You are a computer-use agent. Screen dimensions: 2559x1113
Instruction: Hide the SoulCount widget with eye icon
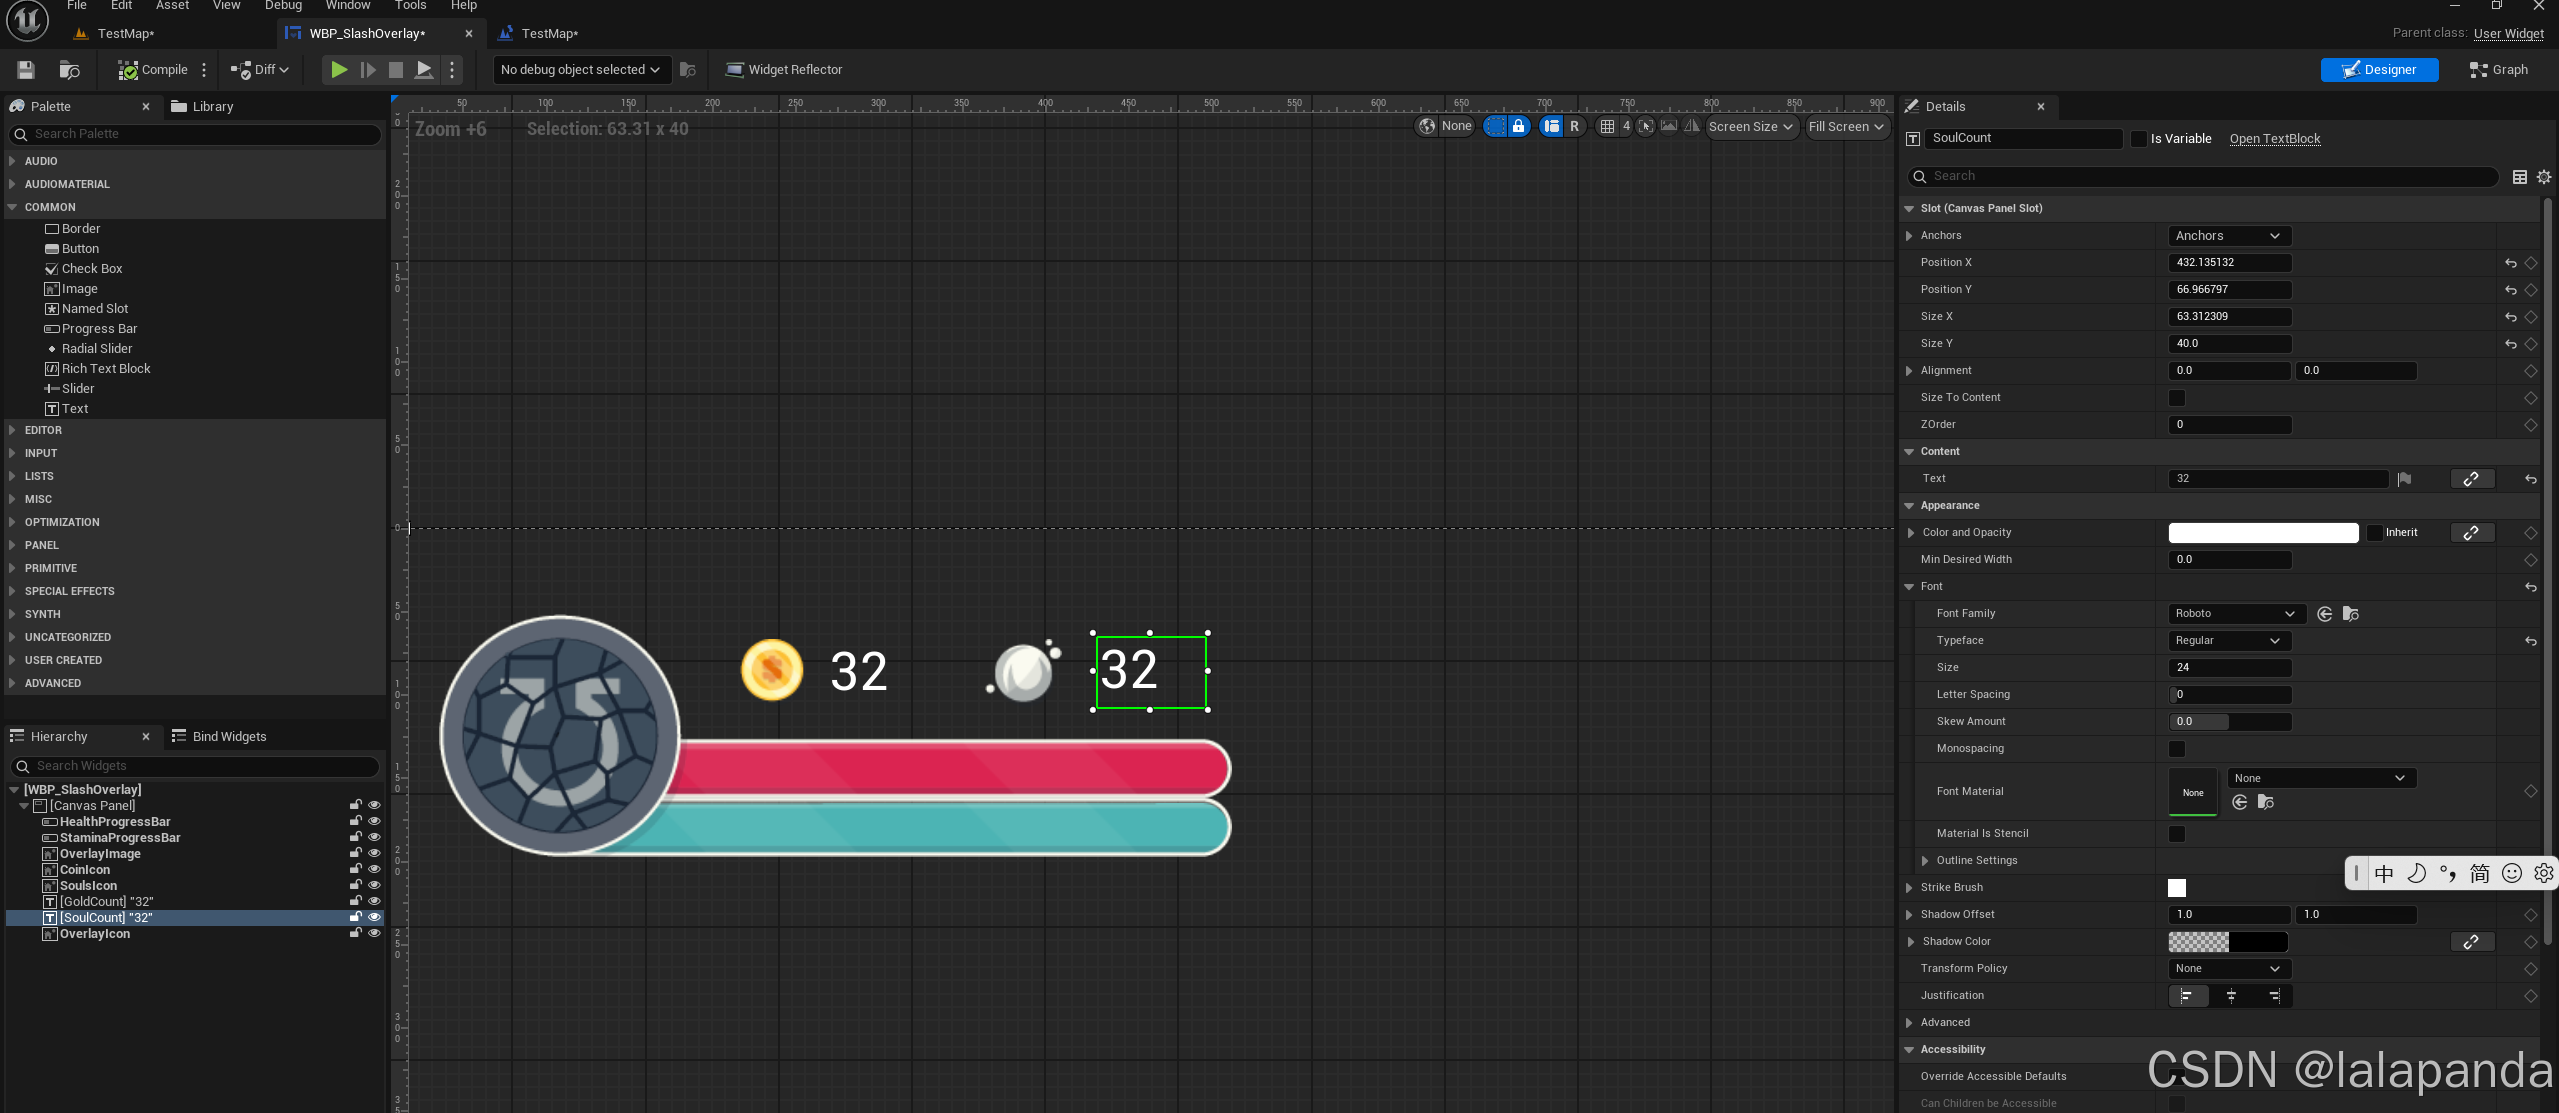pos(374,918)
